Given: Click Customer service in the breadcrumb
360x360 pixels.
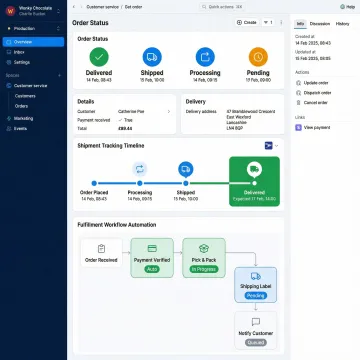Looking at the screenshot, I should pyautogui.click(x=102, y=7).
